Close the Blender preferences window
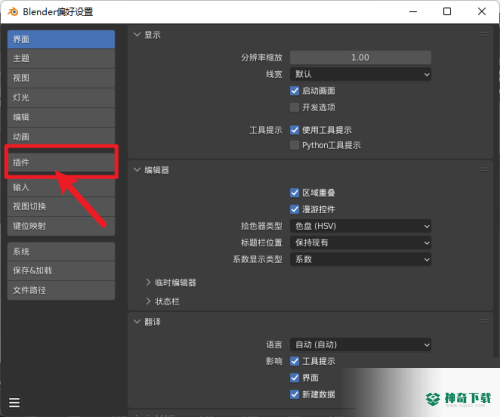Screen dimensions: 500x417 (482, 12)
